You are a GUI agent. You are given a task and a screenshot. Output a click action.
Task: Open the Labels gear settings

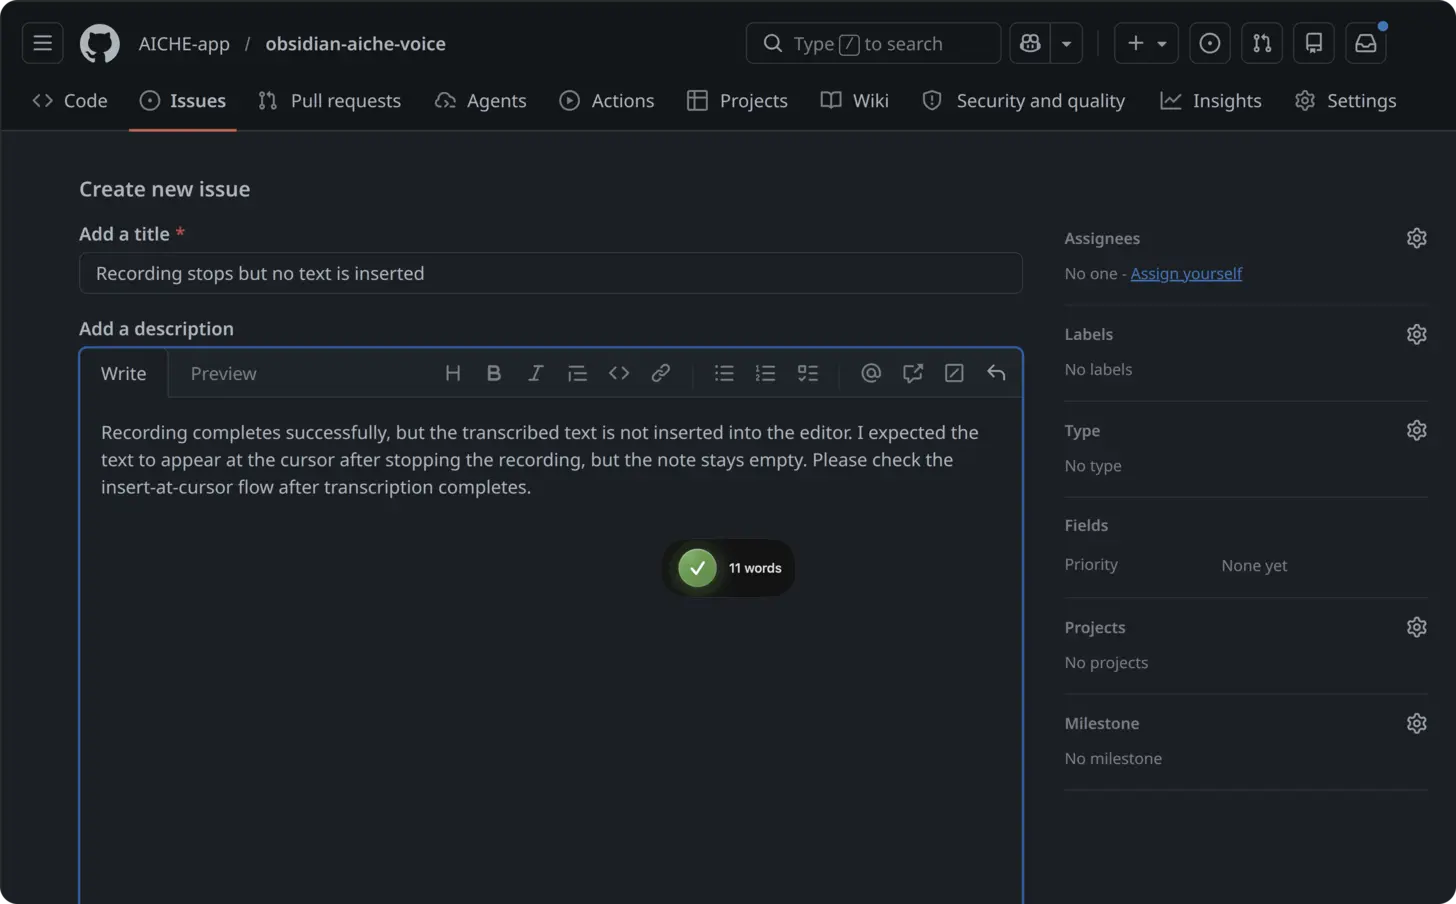pyautogui.click(x=1417, y=334)
